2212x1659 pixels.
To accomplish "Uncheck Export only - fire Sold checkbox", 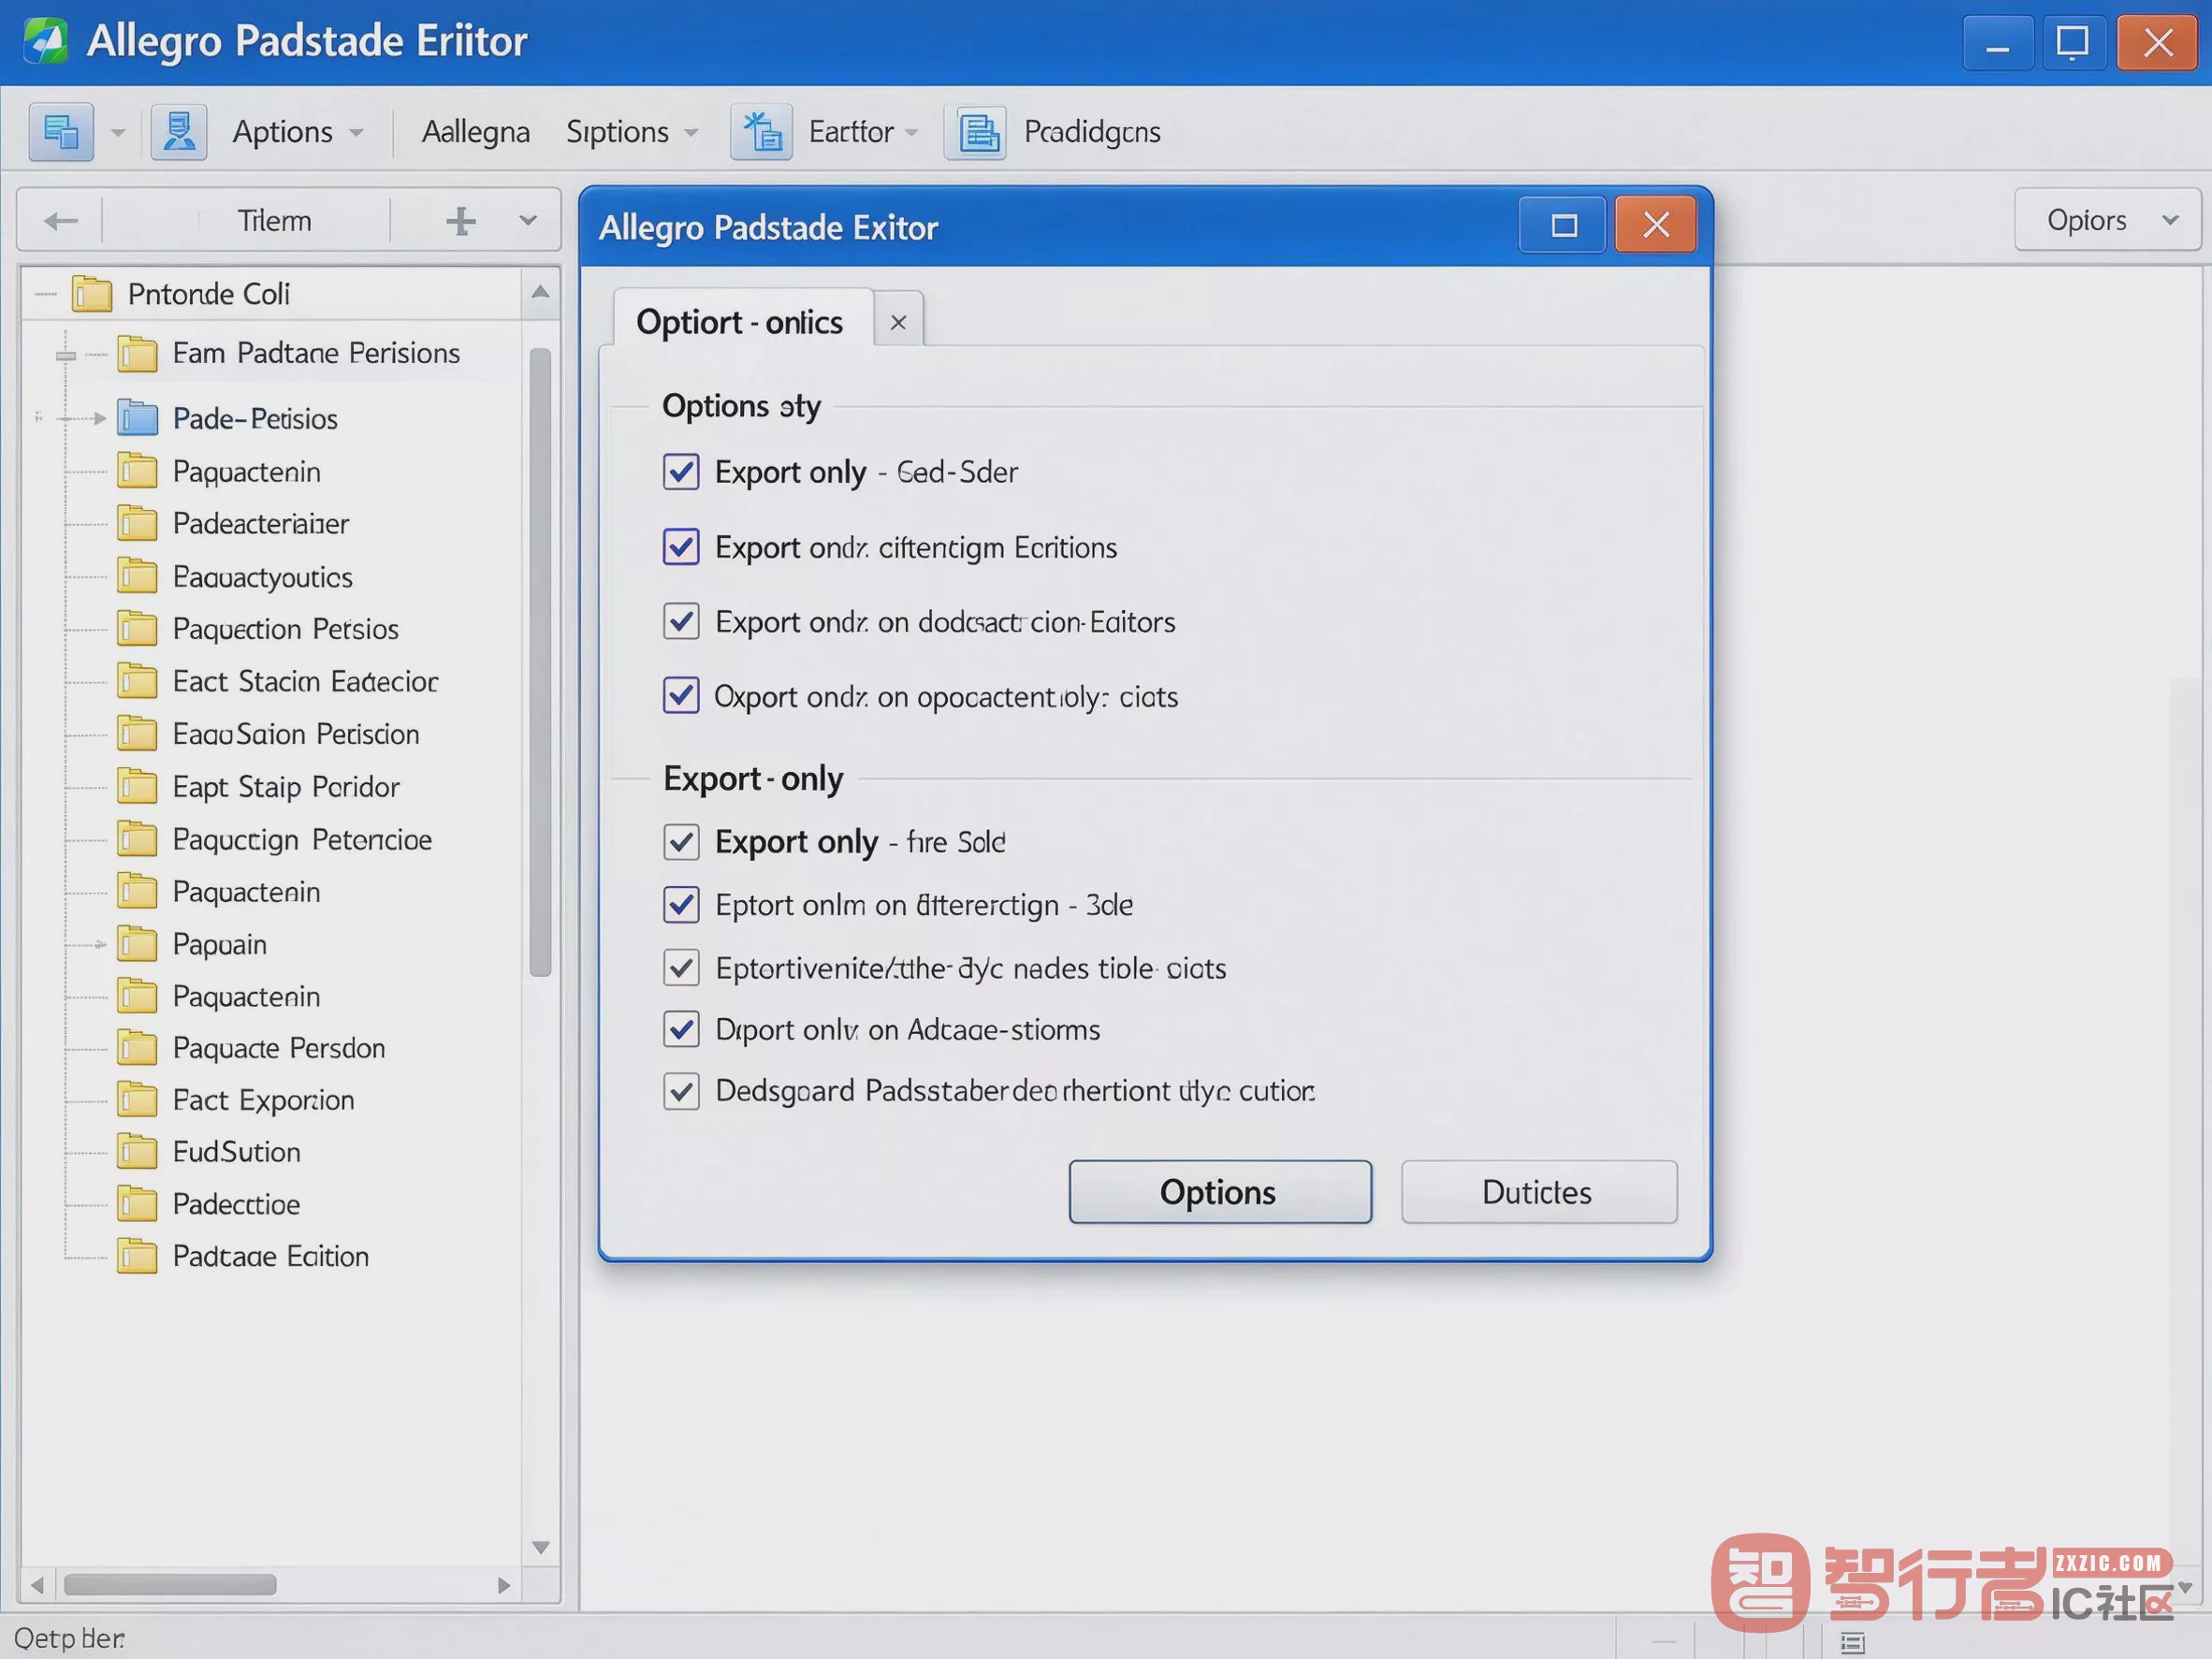I will pos(681,842).
